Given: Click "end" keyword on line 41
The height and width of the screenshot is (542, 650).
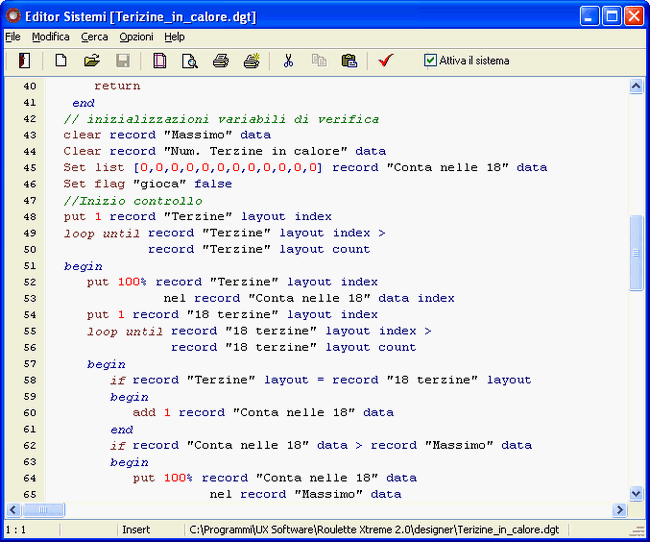Looking at the screenshot, I should point(83,103).
